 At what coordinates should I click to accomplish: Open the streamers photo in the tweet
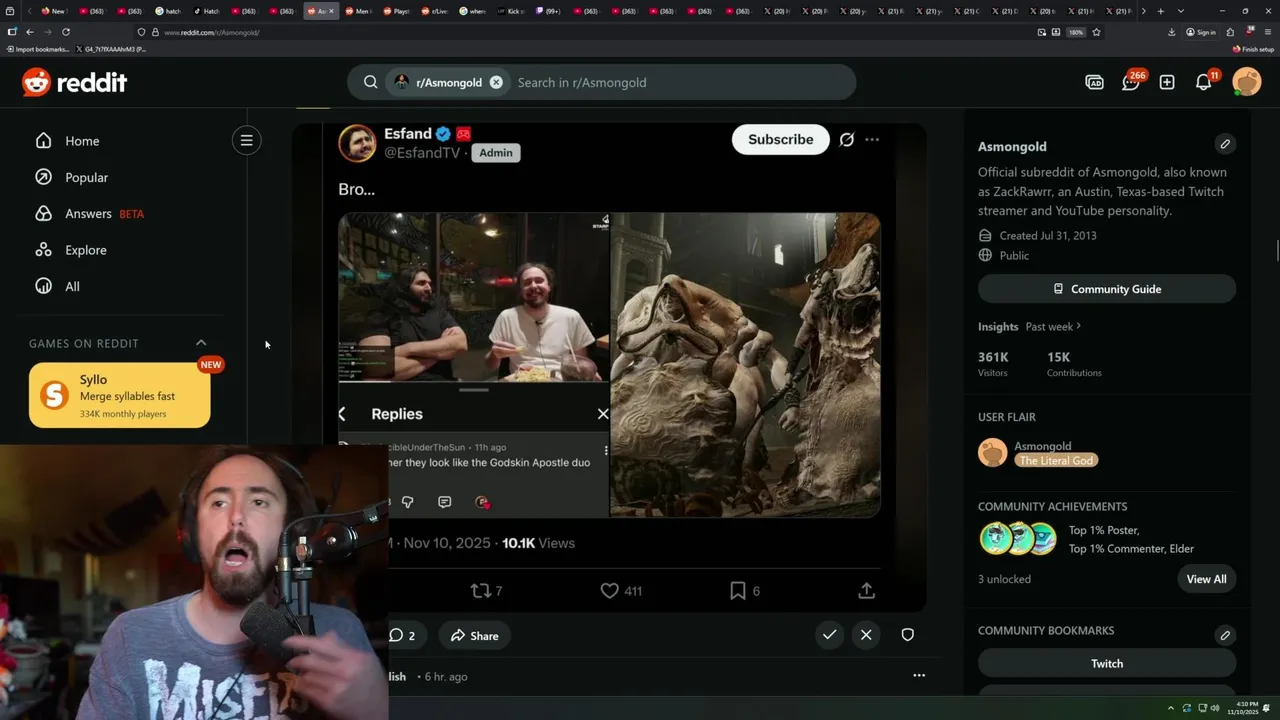474,297
